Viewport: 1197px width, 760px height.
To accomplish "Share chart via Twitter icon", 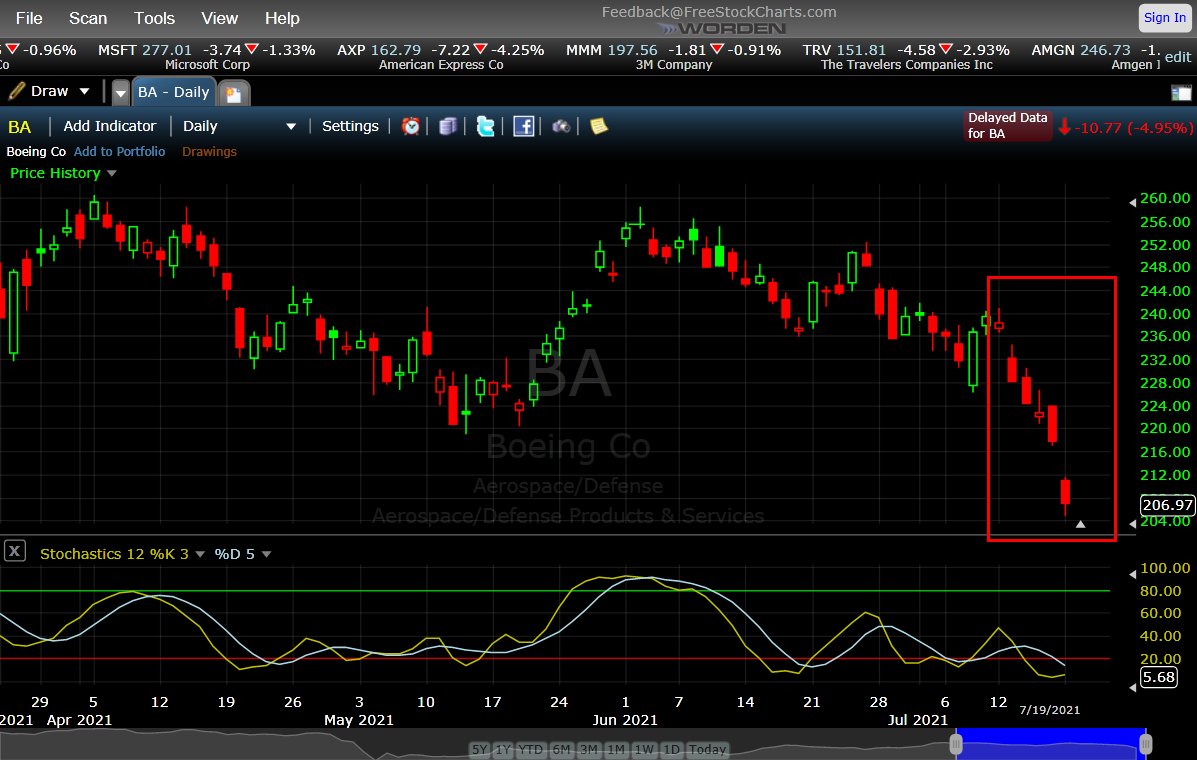I will pos(486,126).
